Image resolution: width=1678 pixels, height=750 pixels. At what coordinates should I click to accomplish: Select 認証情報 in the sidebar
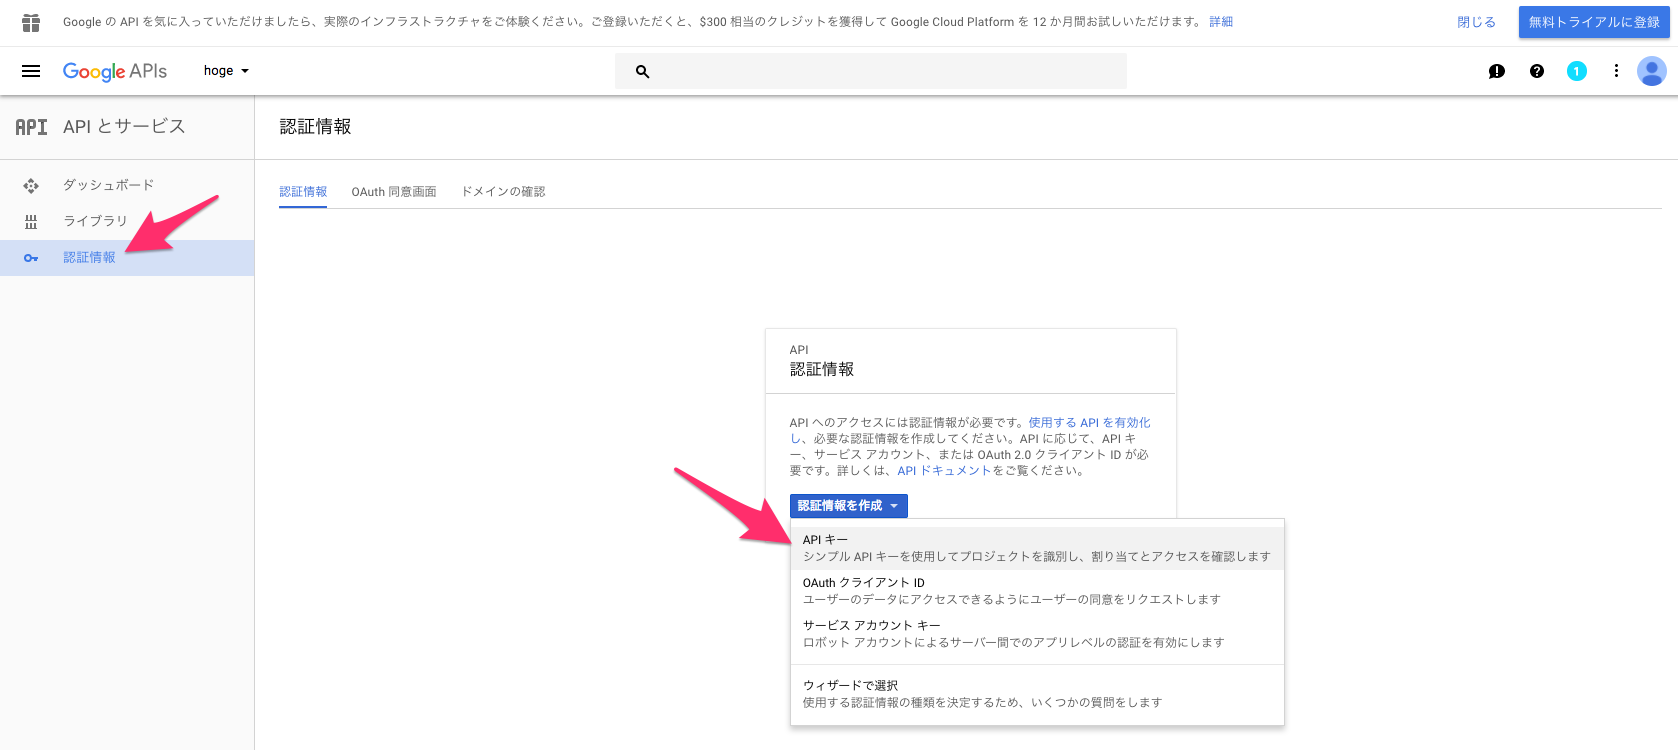tap(127, 258)
